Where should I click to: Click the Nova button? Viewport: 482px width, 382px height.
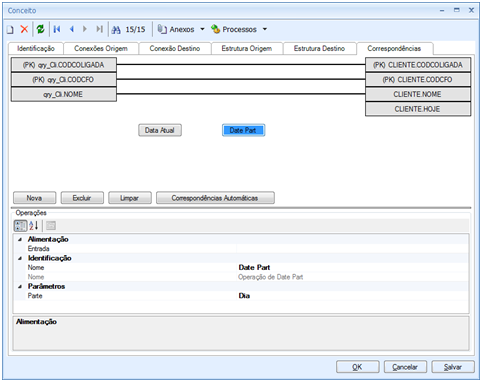35,198
